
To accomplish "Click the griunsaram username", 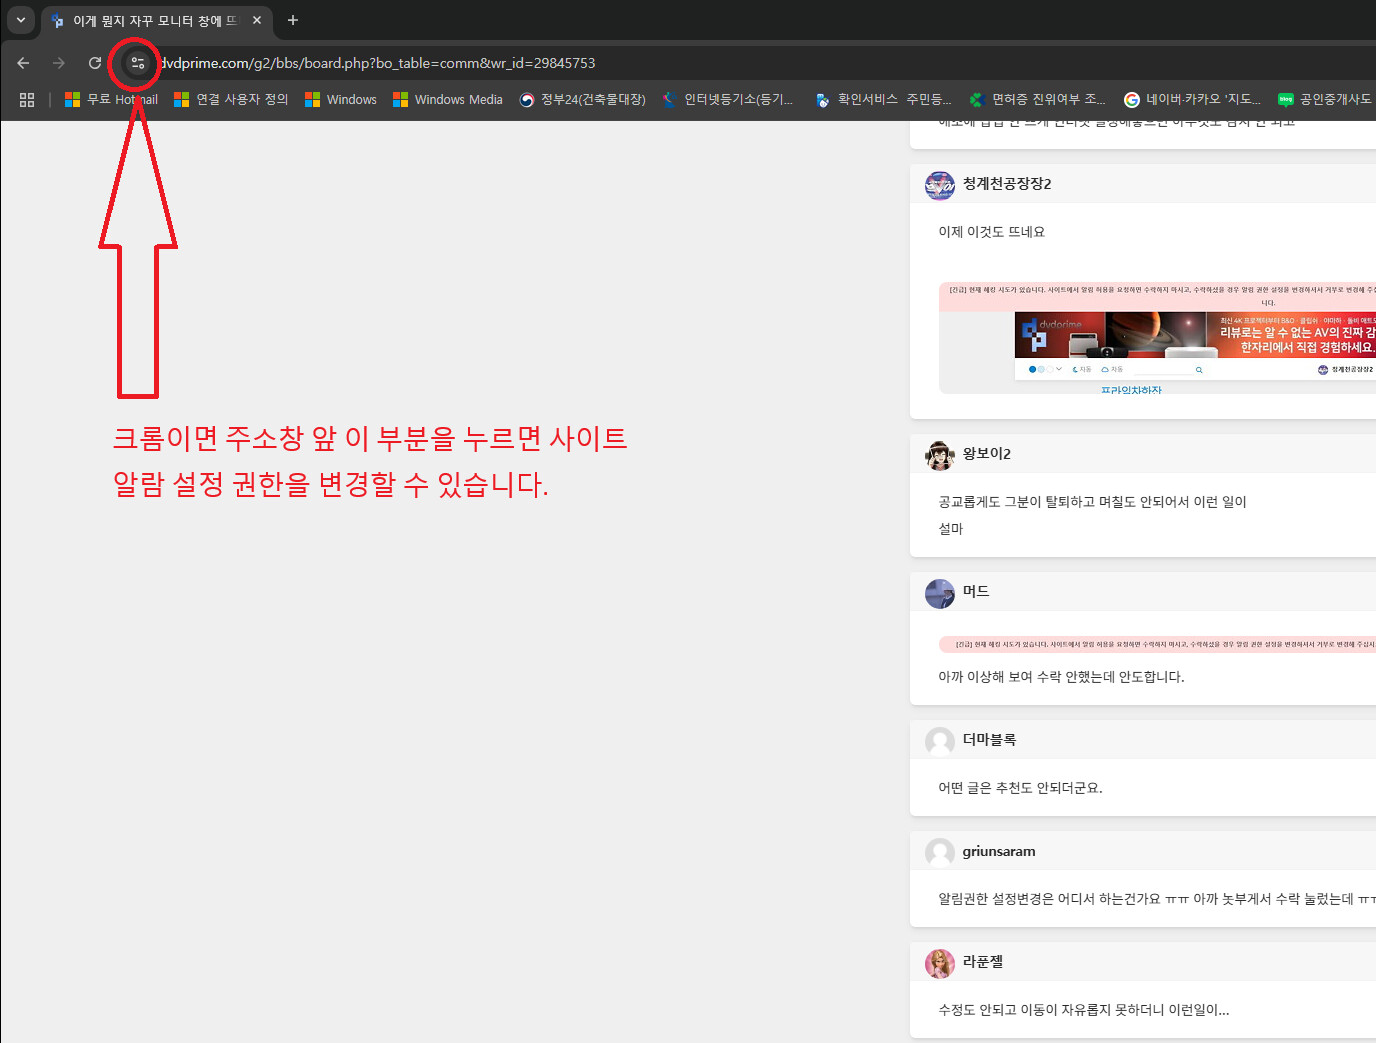I will pos(998,852).
